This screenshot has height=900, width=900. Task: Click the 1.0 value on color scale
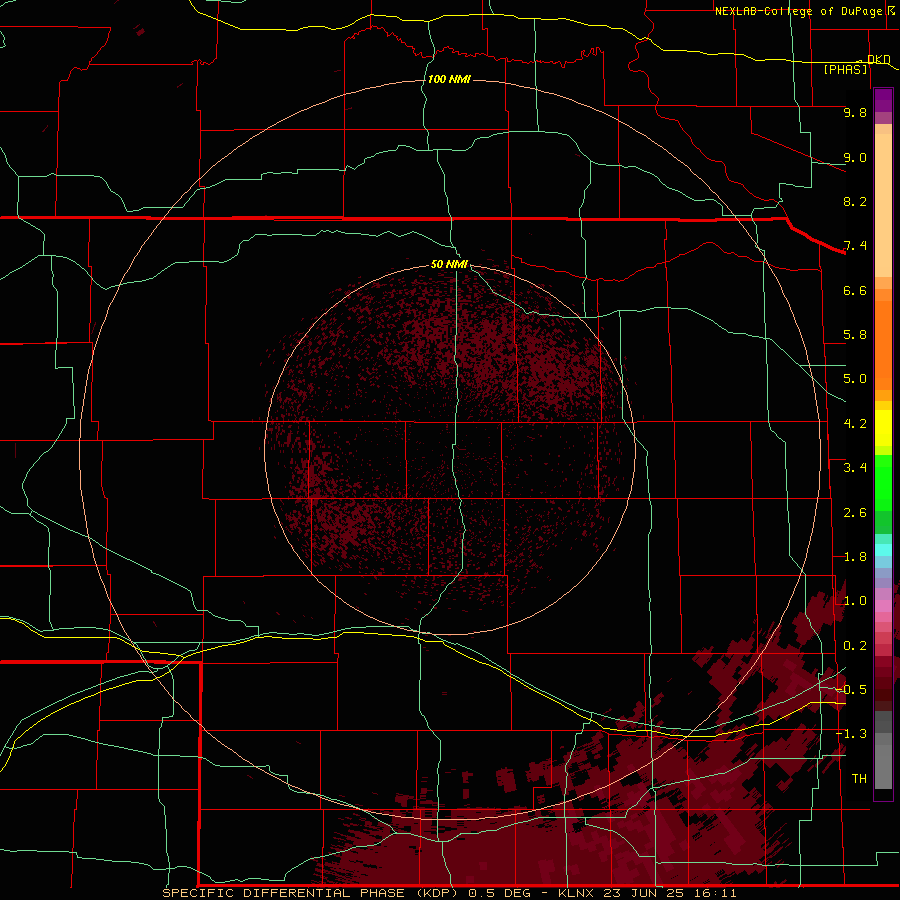pos(855,601)
